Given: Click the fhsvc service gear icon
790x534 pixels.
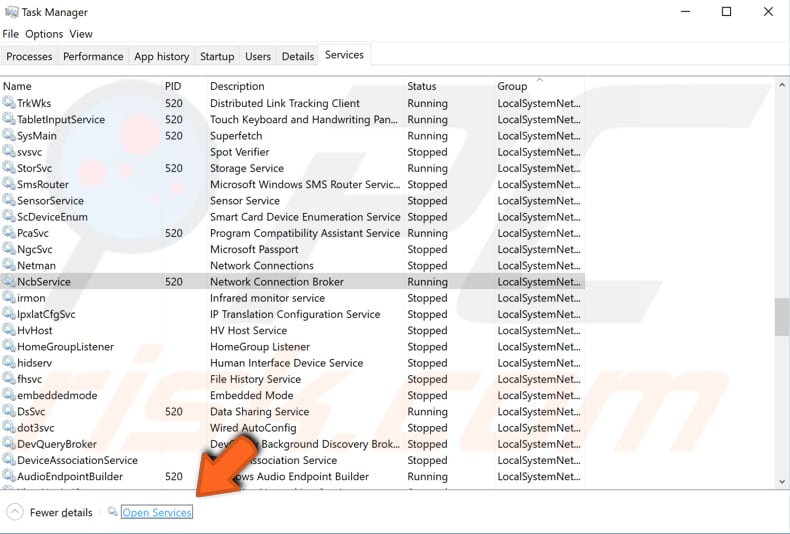Looking at the screenshot, I should click(x=9, y=378).
